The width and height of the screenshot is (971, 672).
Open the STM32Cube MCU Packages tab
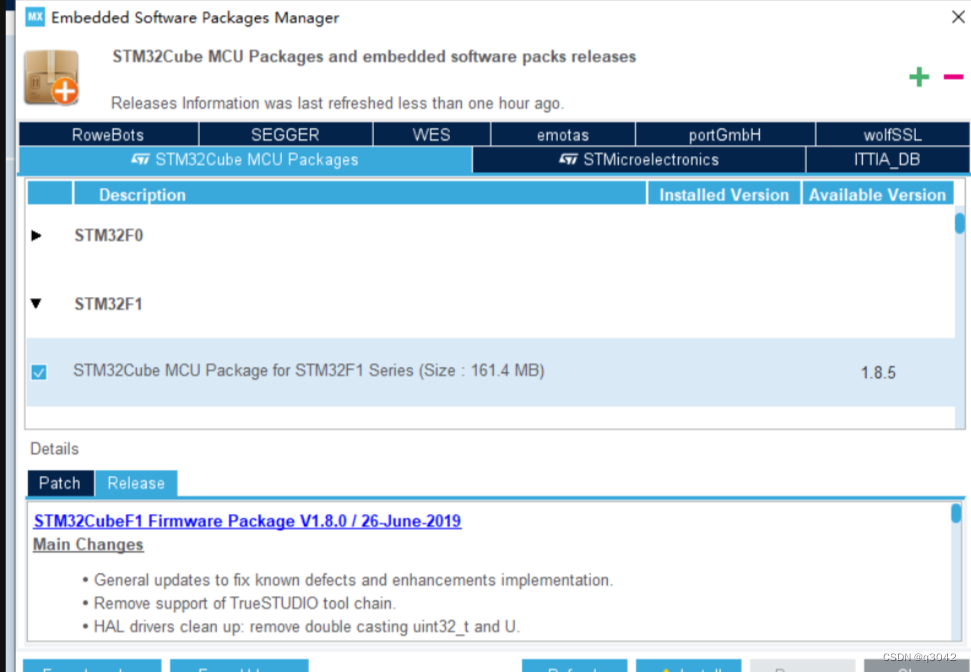[245, 160]
